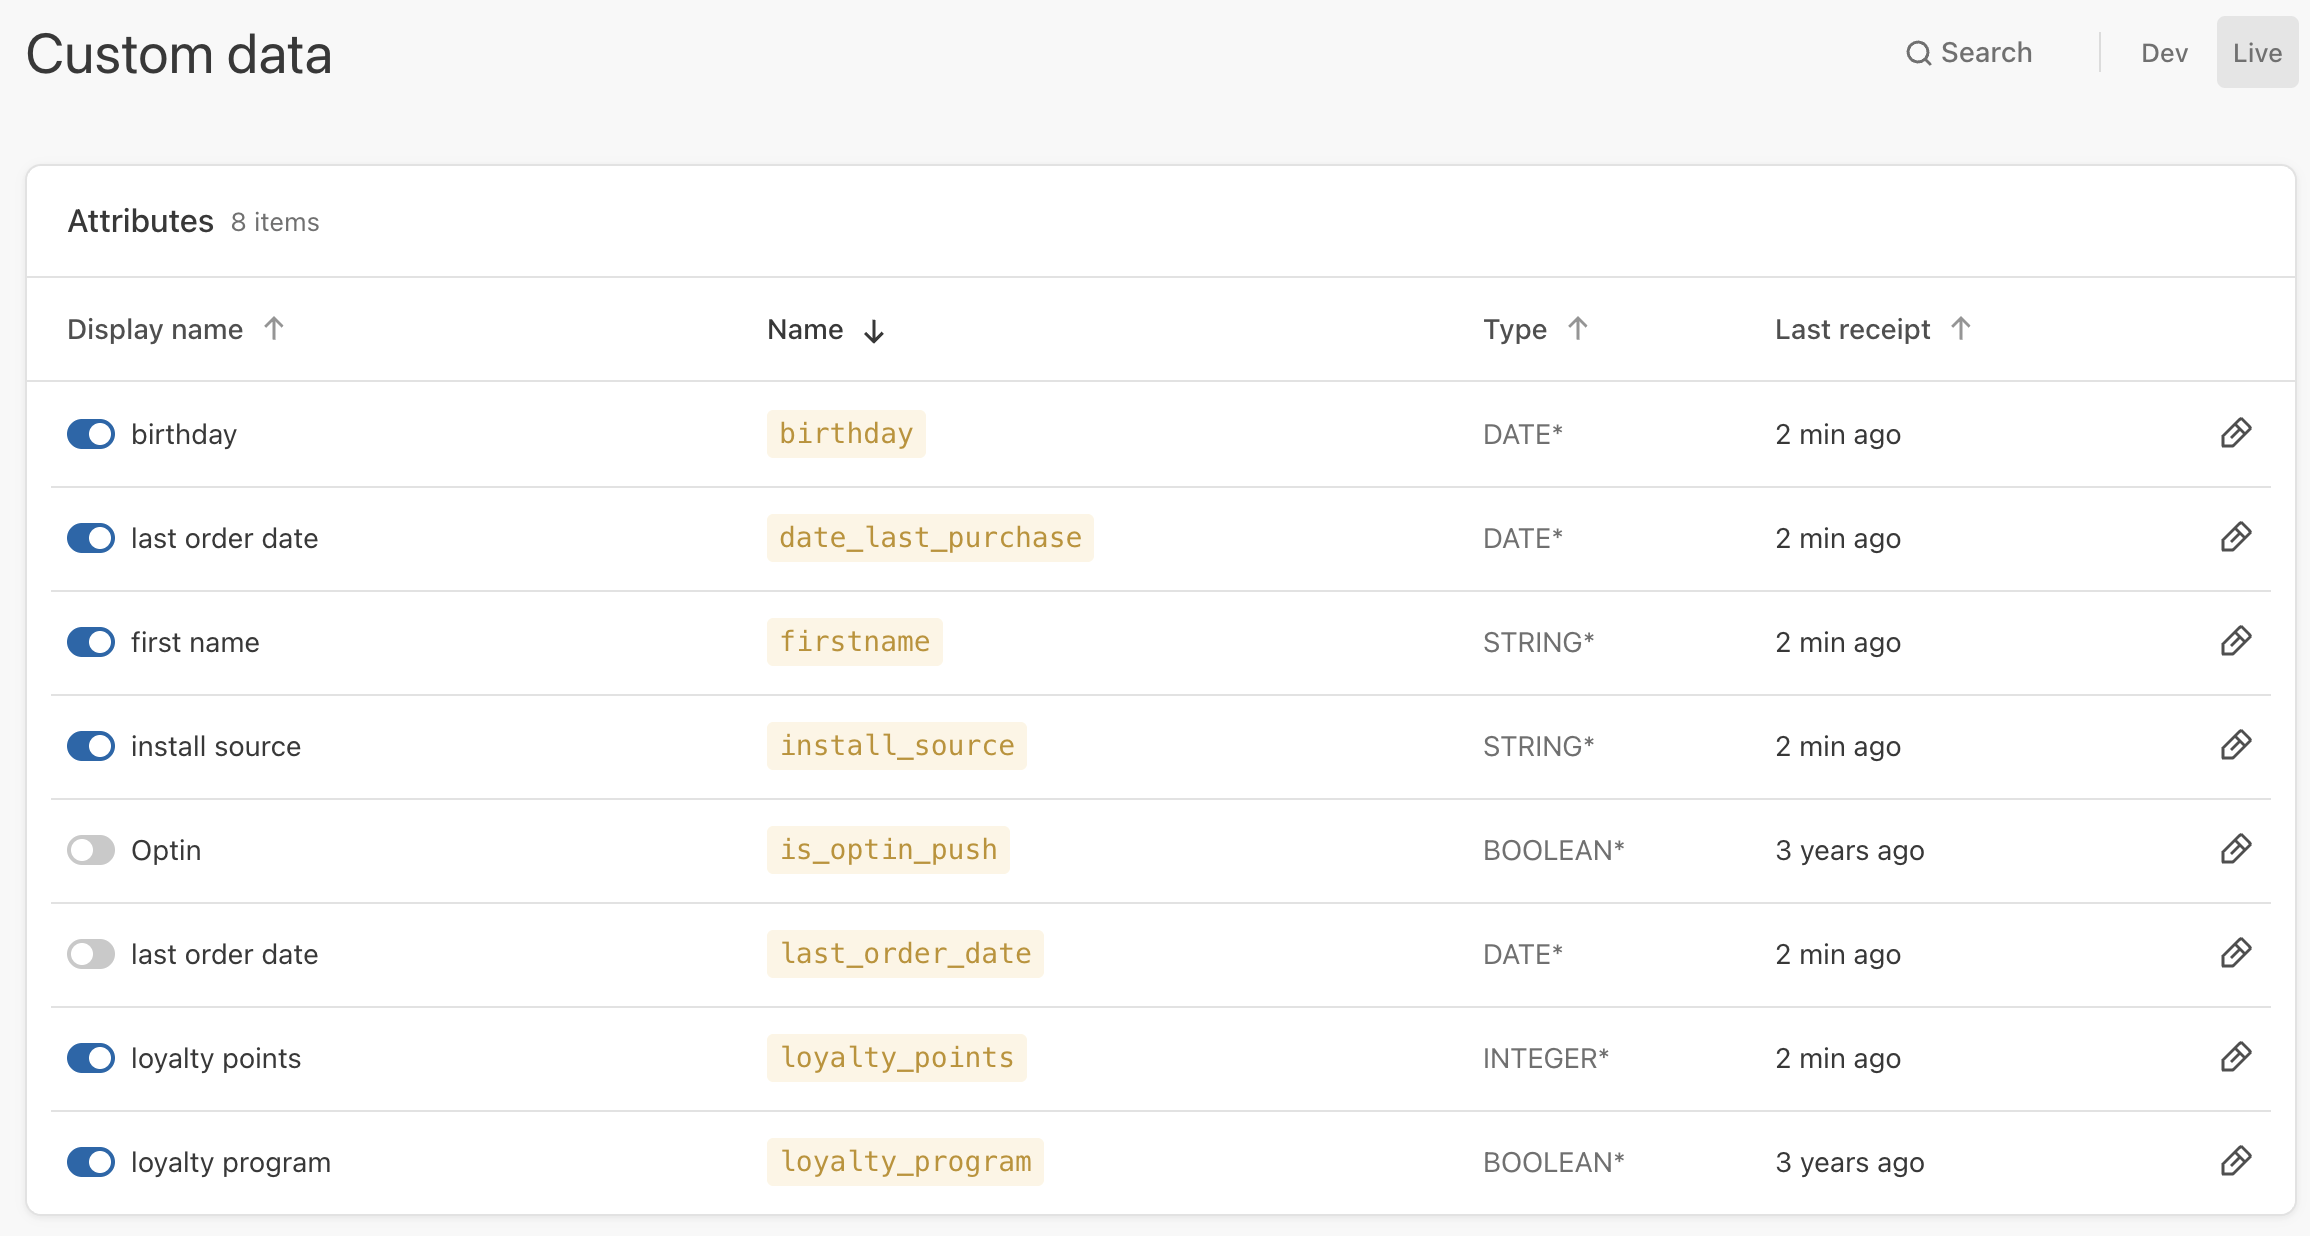2310x1236 pixels.
Task: Click the install_source name tag
Action: [896, 746]
